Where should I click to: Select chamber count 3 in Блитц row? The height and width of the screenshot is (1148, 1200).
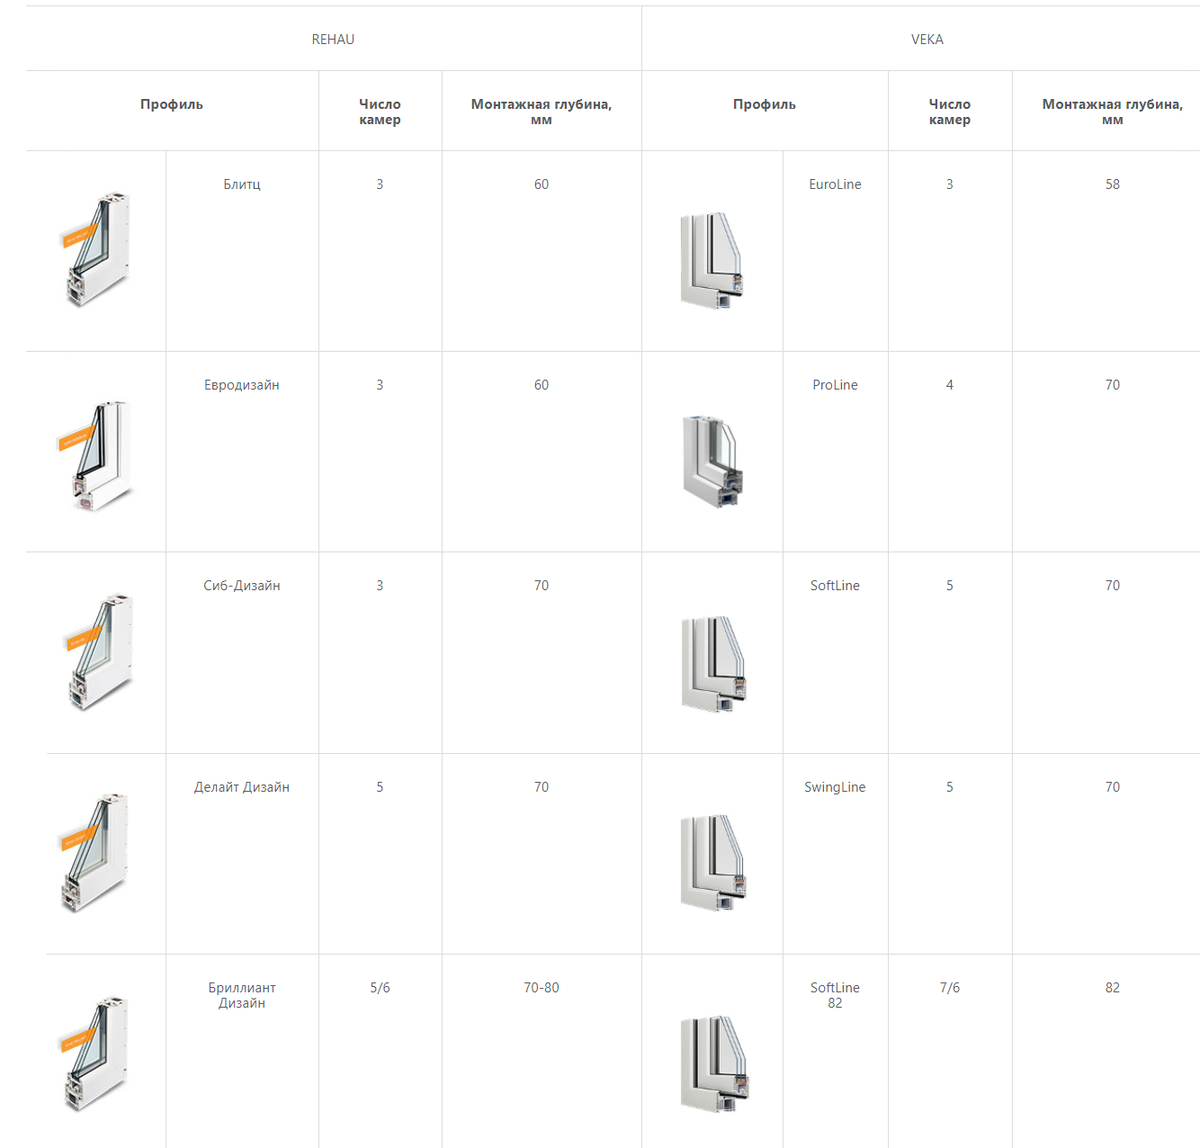(380, 184)
